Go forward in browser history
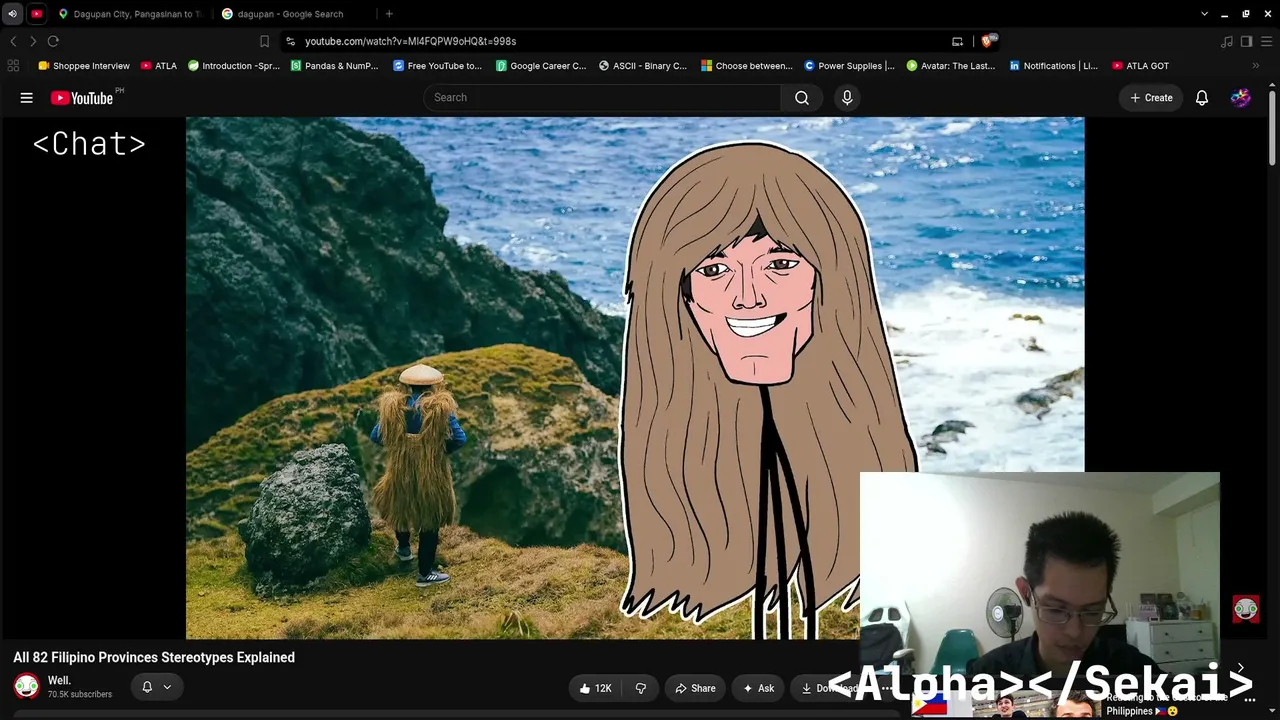Screen dimensions: 1280x720 33,41
